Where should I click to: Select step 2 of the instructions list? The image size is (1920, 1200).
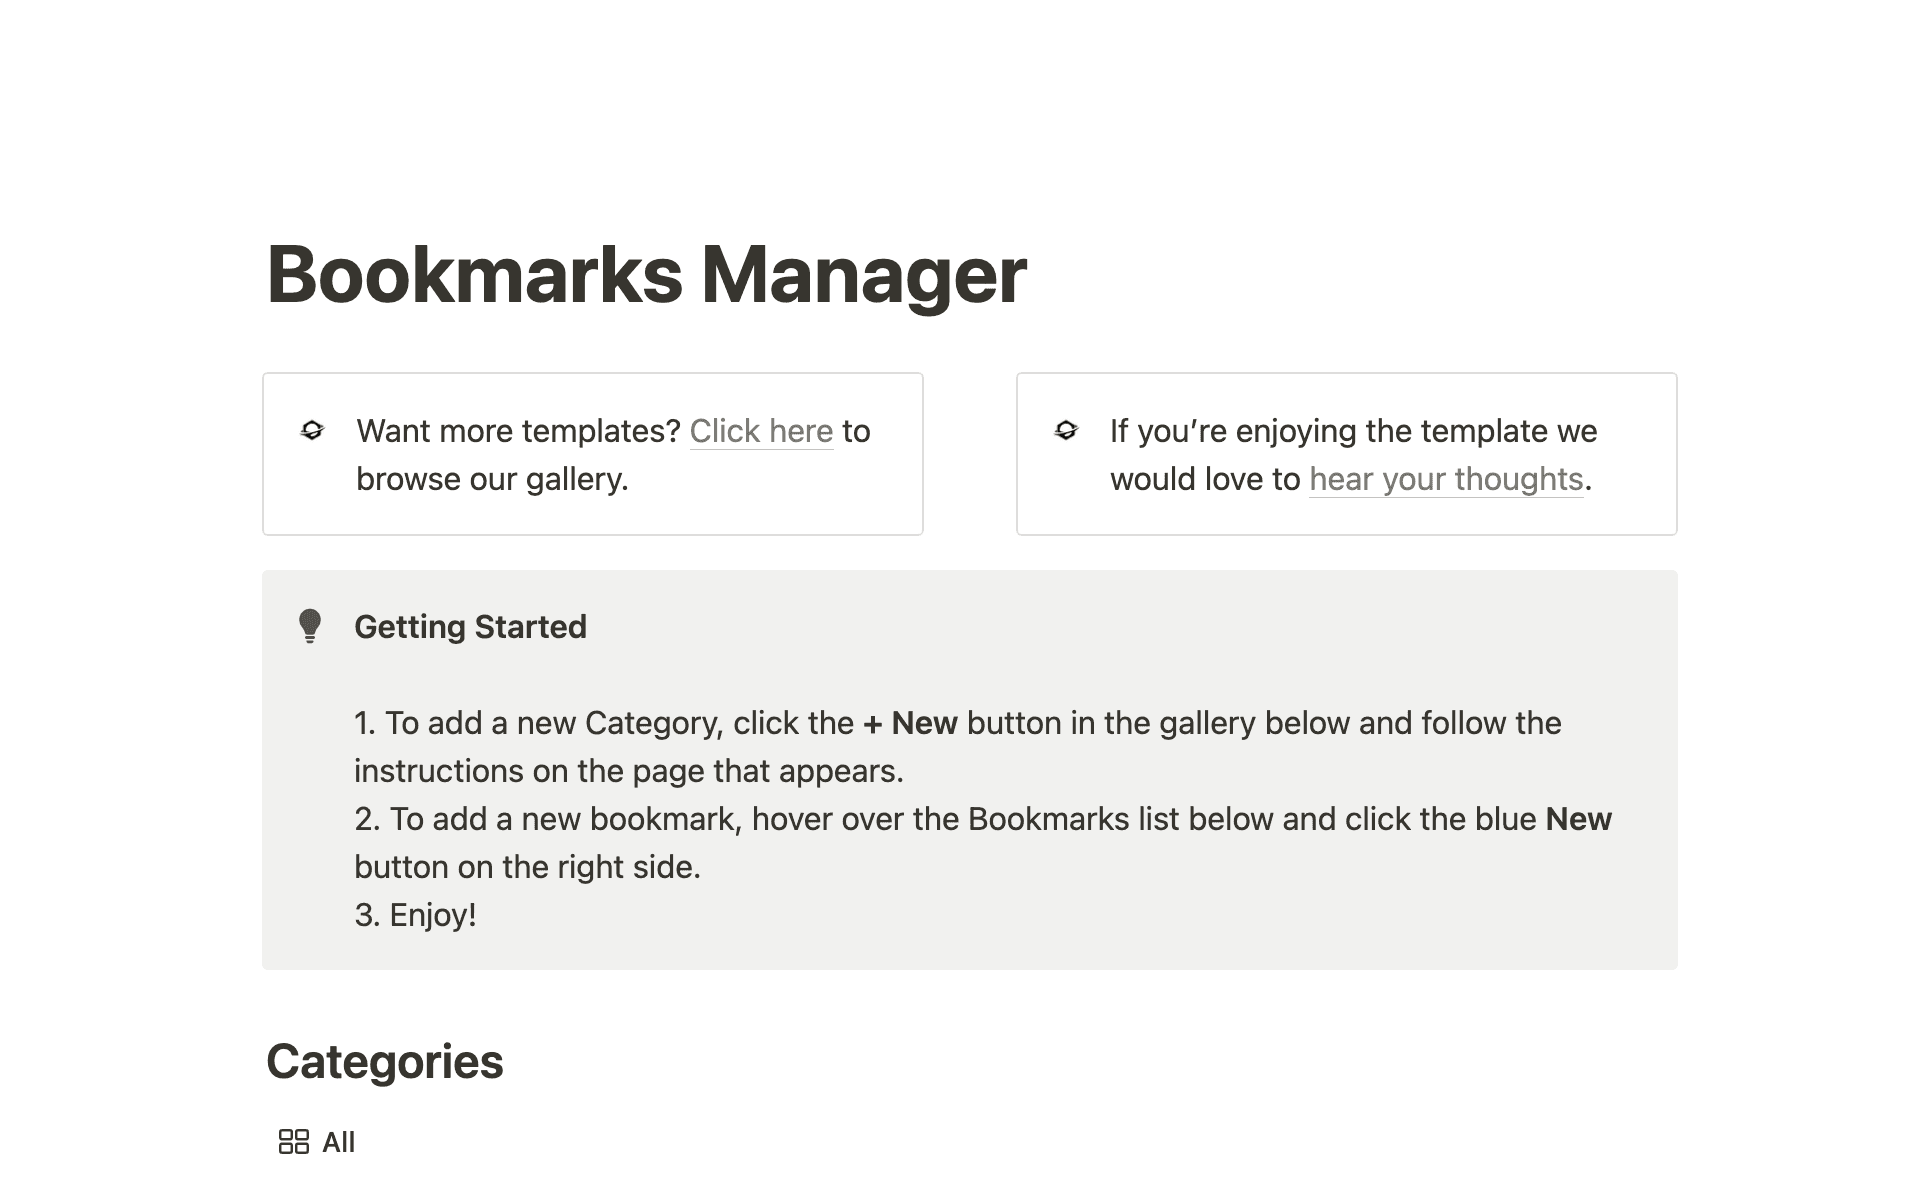(x=981, y=842)
